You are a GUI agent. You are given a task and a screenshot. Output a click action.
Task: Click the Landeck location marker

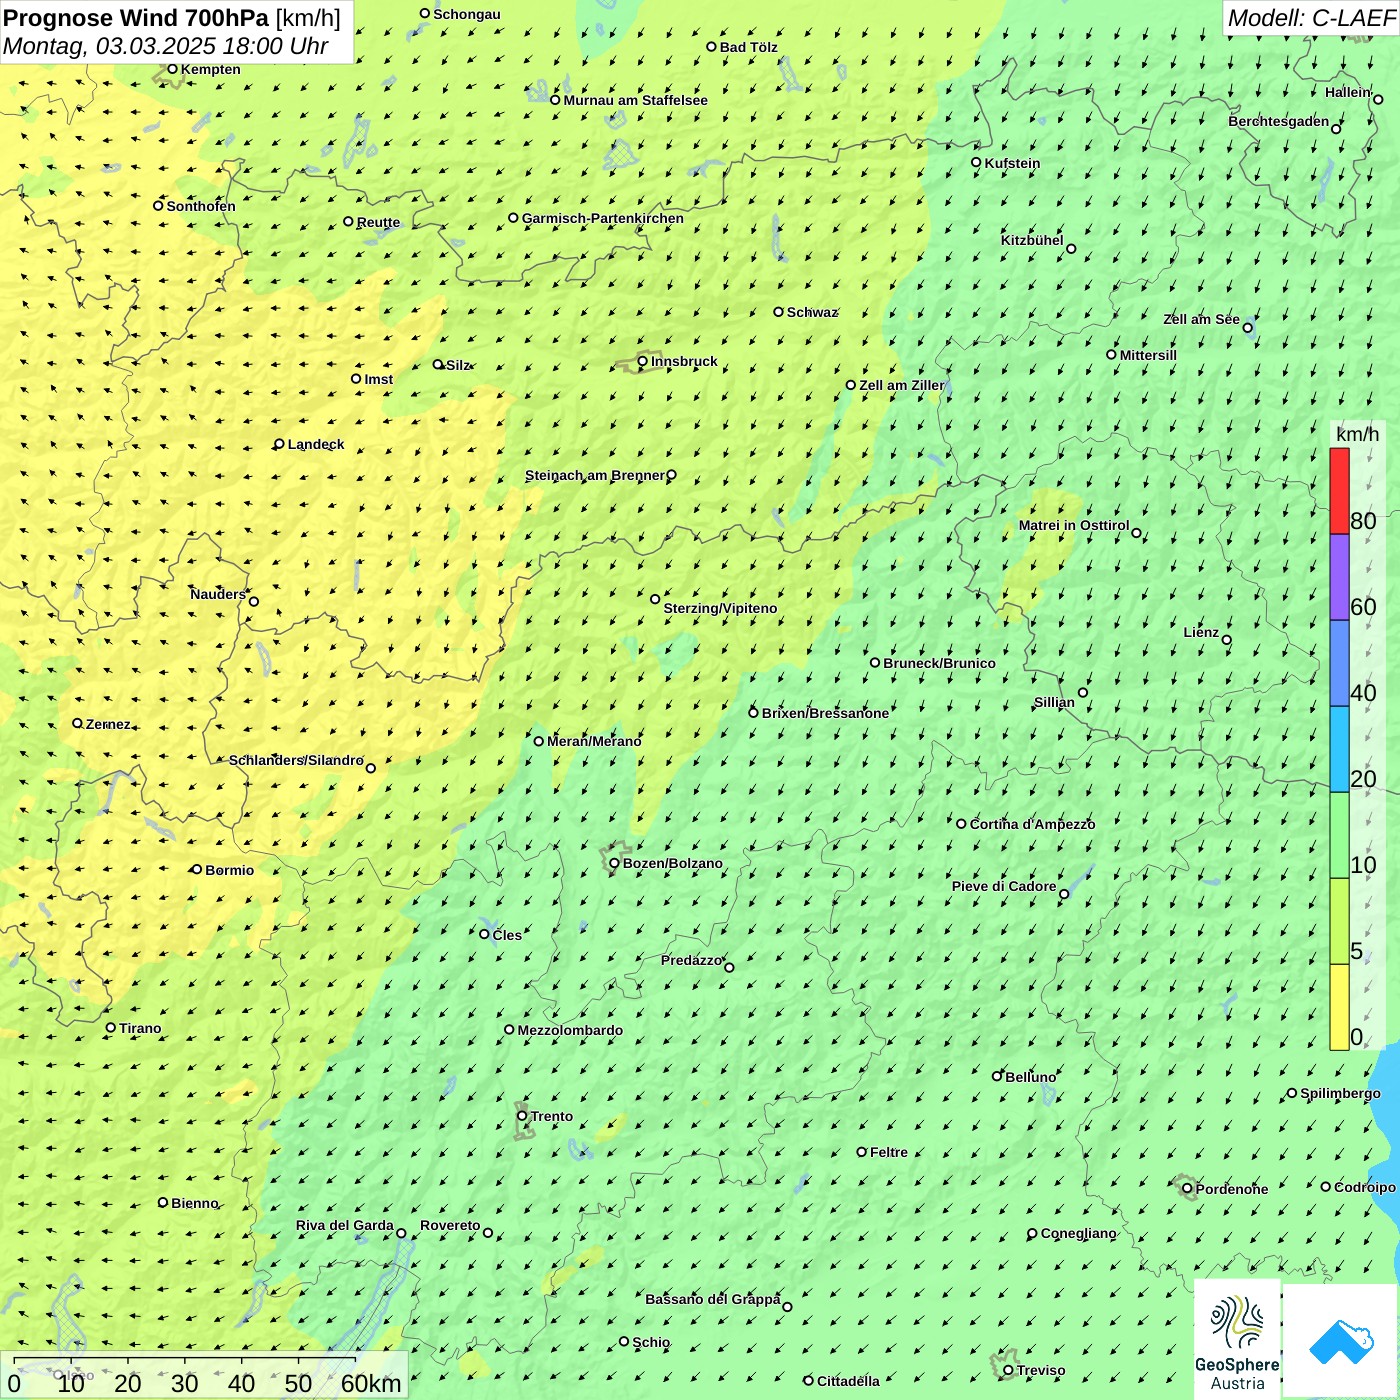(x=279, y=444)
